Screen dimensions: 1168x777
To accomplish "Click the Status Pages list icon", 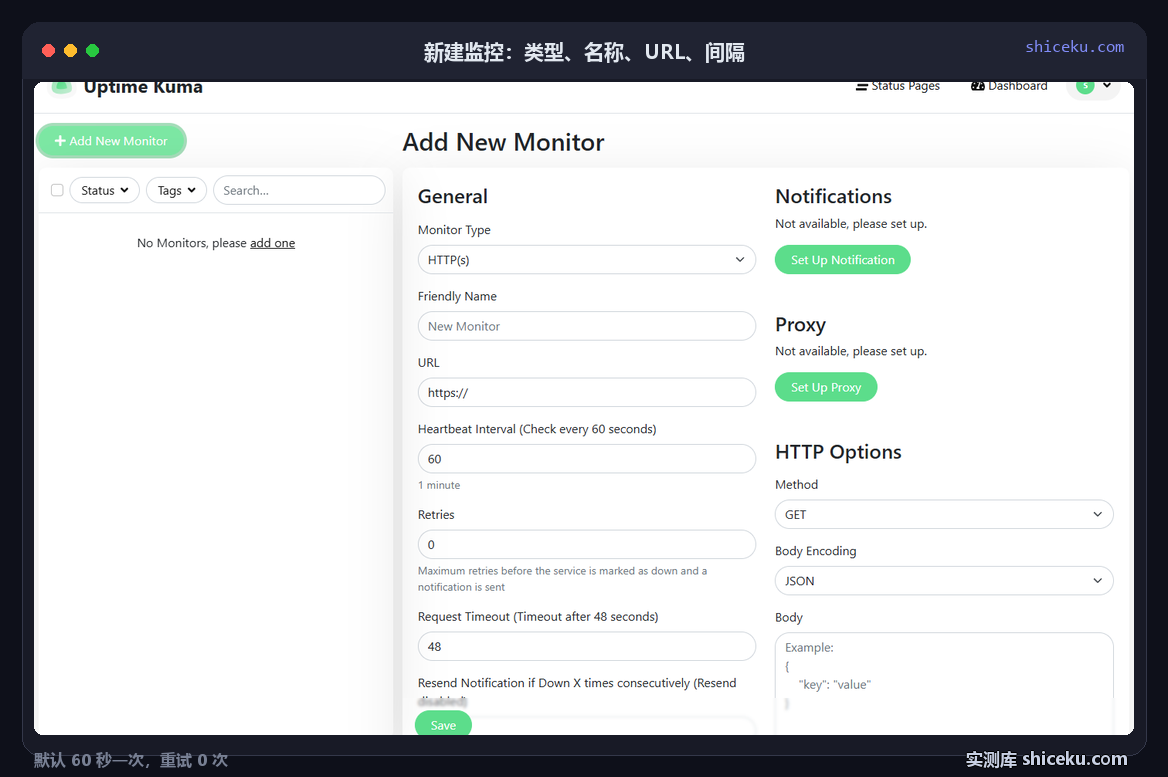I will pos(862,86).
